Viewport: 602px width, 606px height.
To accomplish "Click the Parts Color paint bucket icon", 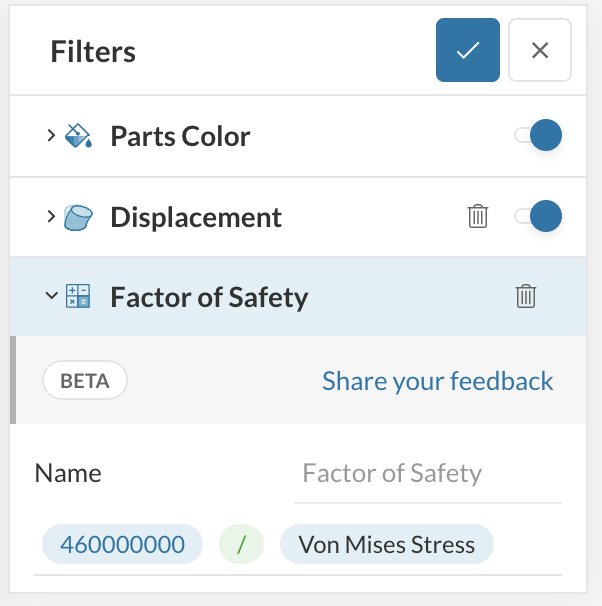I will tap(78, 136).
